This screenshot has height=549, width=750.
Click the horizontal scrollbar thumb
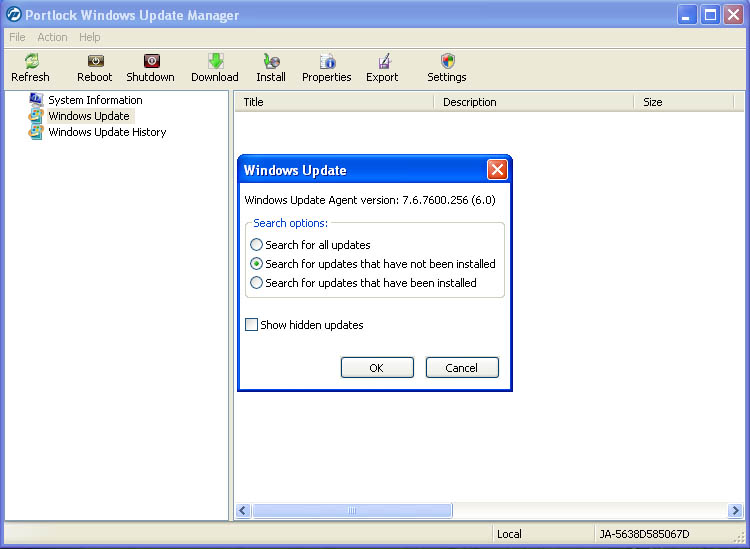coord(352,510)
